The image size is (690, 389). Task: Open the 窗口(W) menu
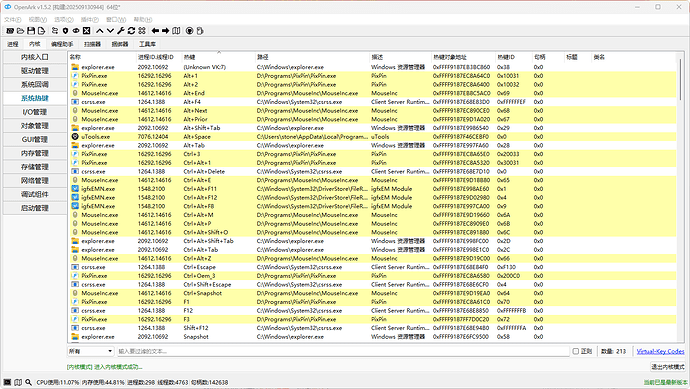[x=116, y=20]
